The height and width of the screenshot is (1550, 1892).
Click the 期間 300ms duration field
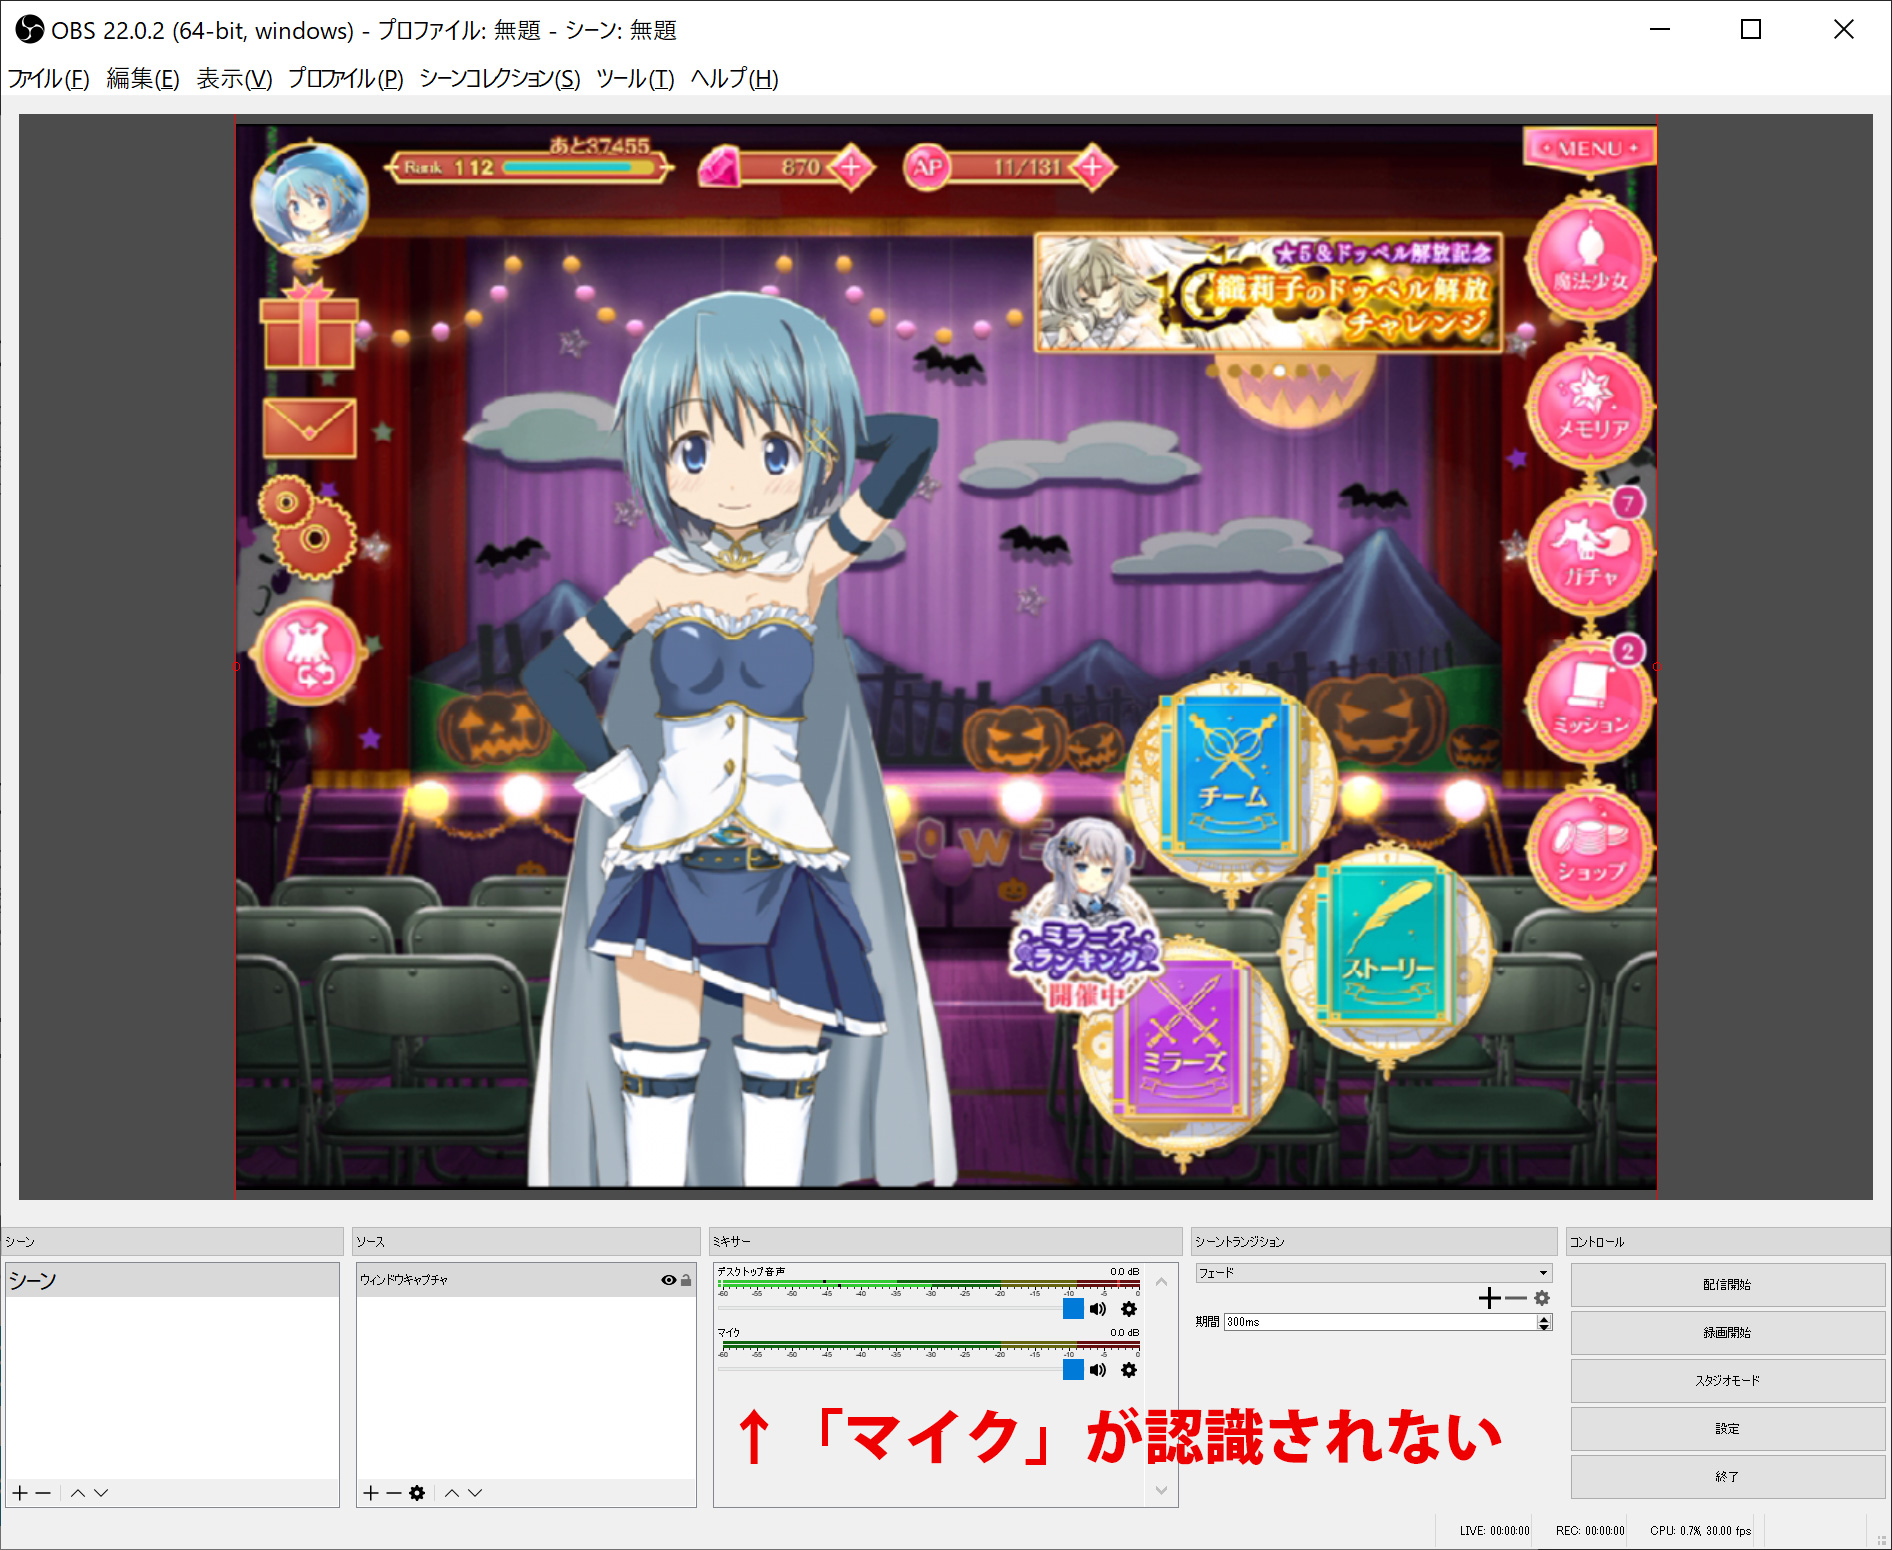[x=1380, y=1322]
